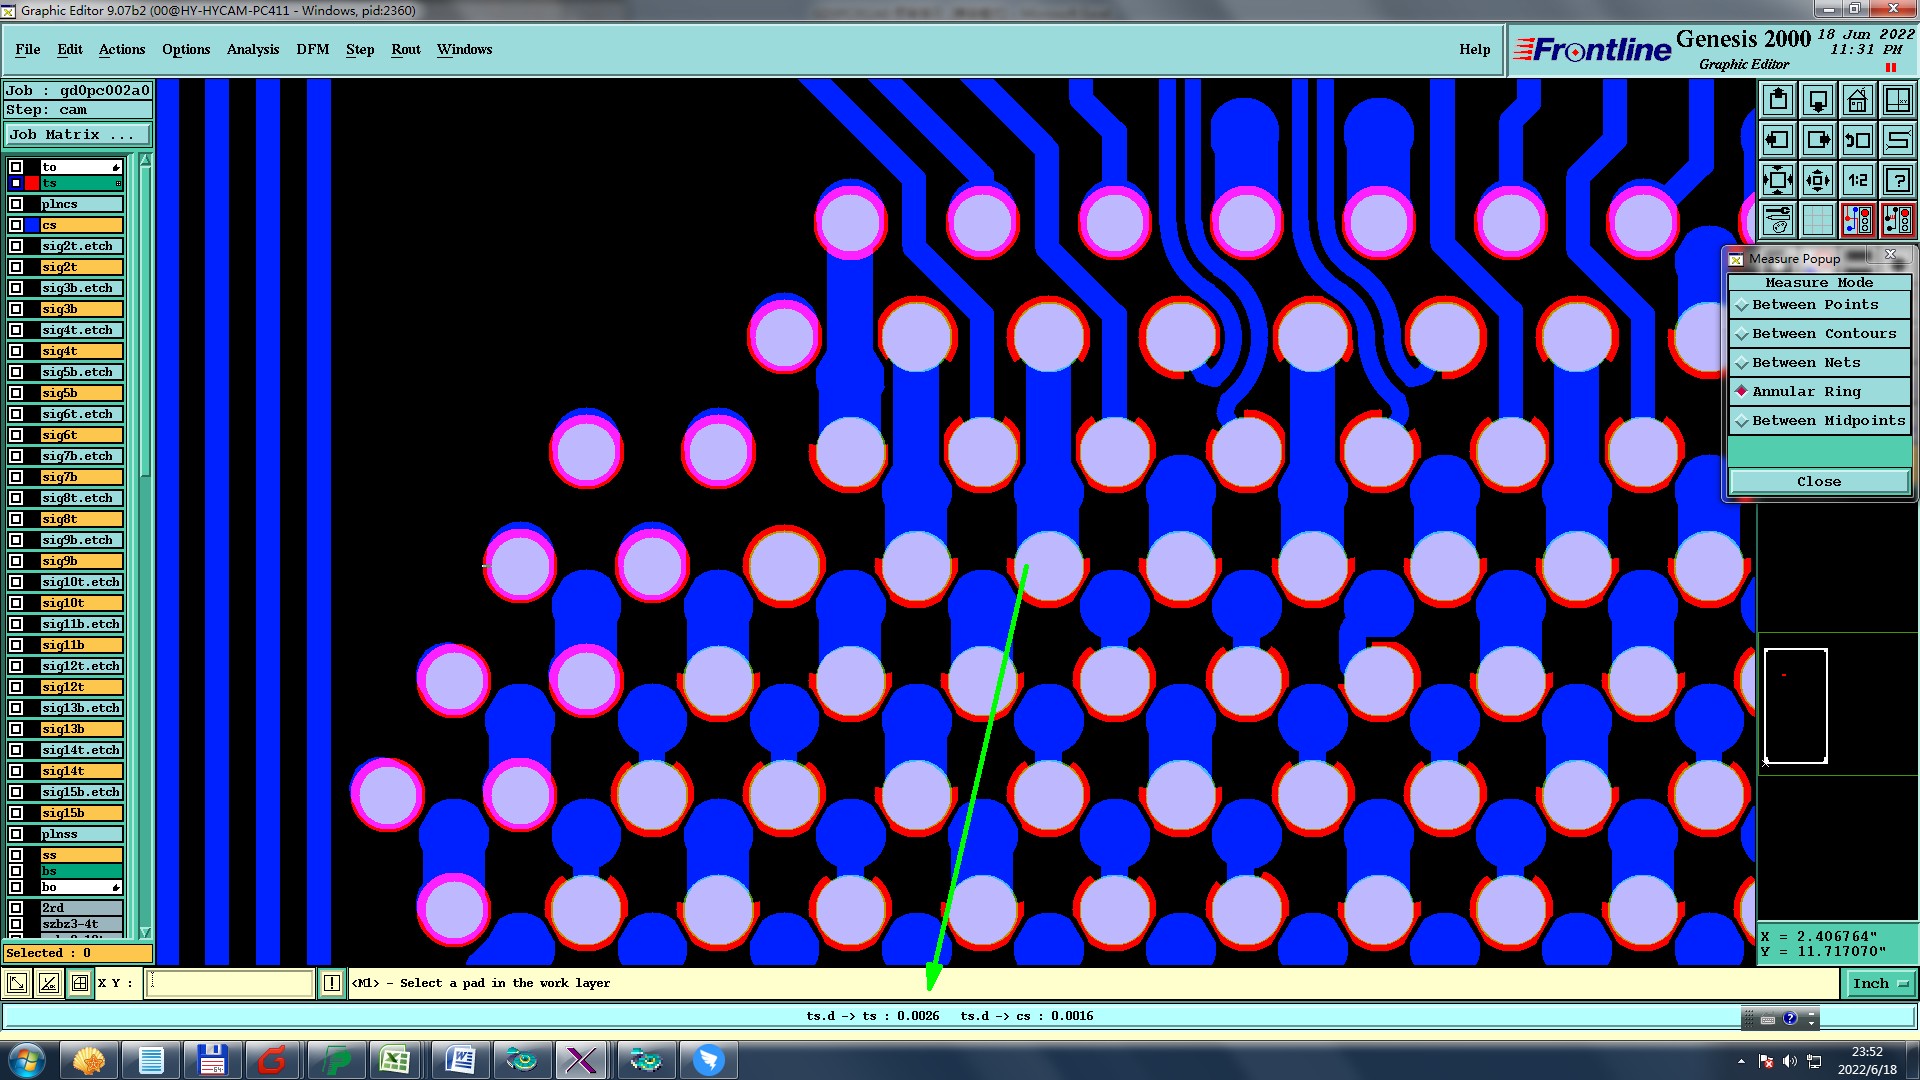The width and height of the screenshot is (1920, 1080).
Task: Toggle checkbox for layer plncs
Action: 16,204
